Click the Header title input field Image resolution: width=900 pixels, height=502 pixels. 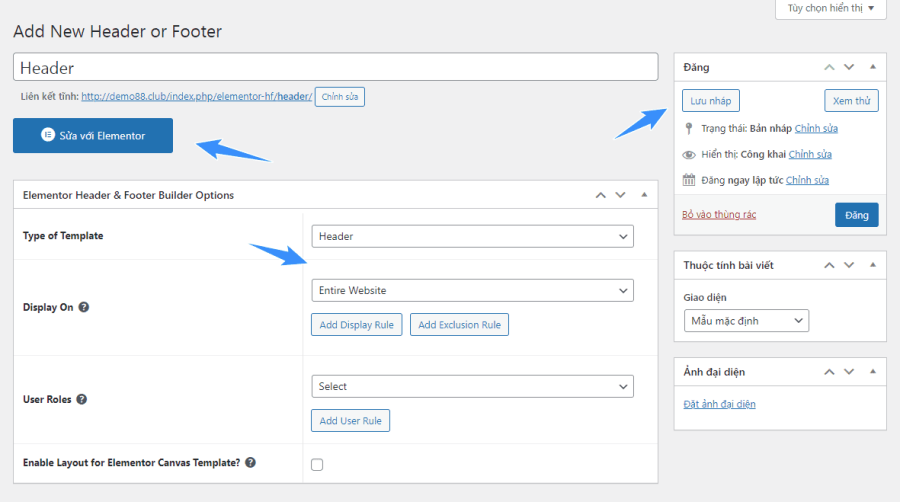335,67
